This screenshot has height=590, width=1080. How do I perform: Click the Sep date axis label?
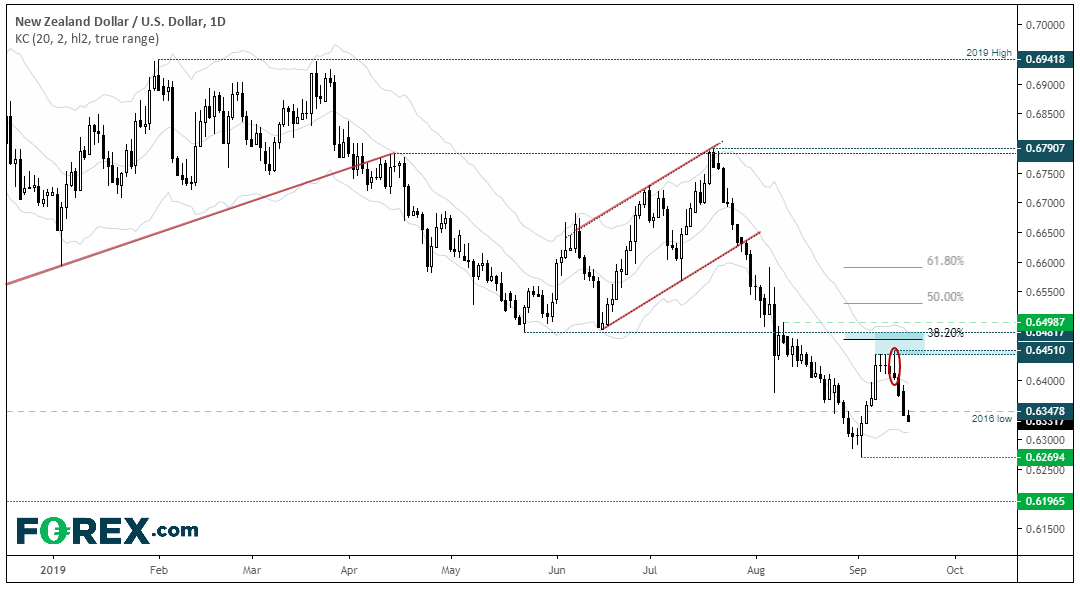858,570
